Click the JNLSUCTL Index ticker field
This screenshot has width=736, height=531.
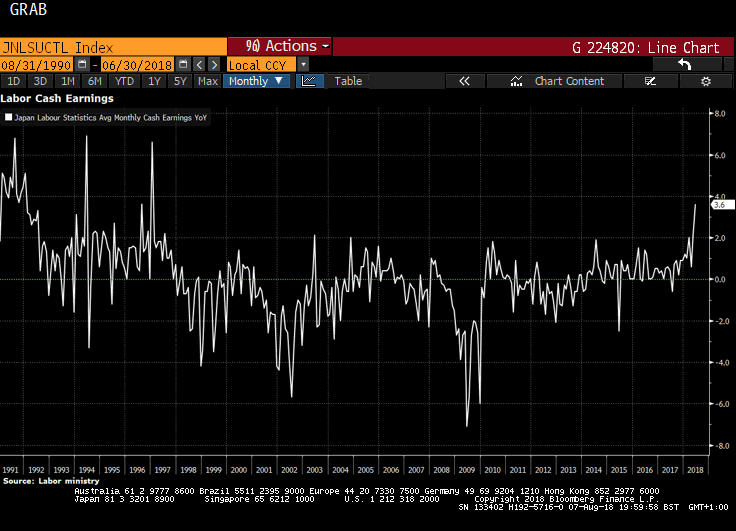pyautogui.click(x=113, y=47)
